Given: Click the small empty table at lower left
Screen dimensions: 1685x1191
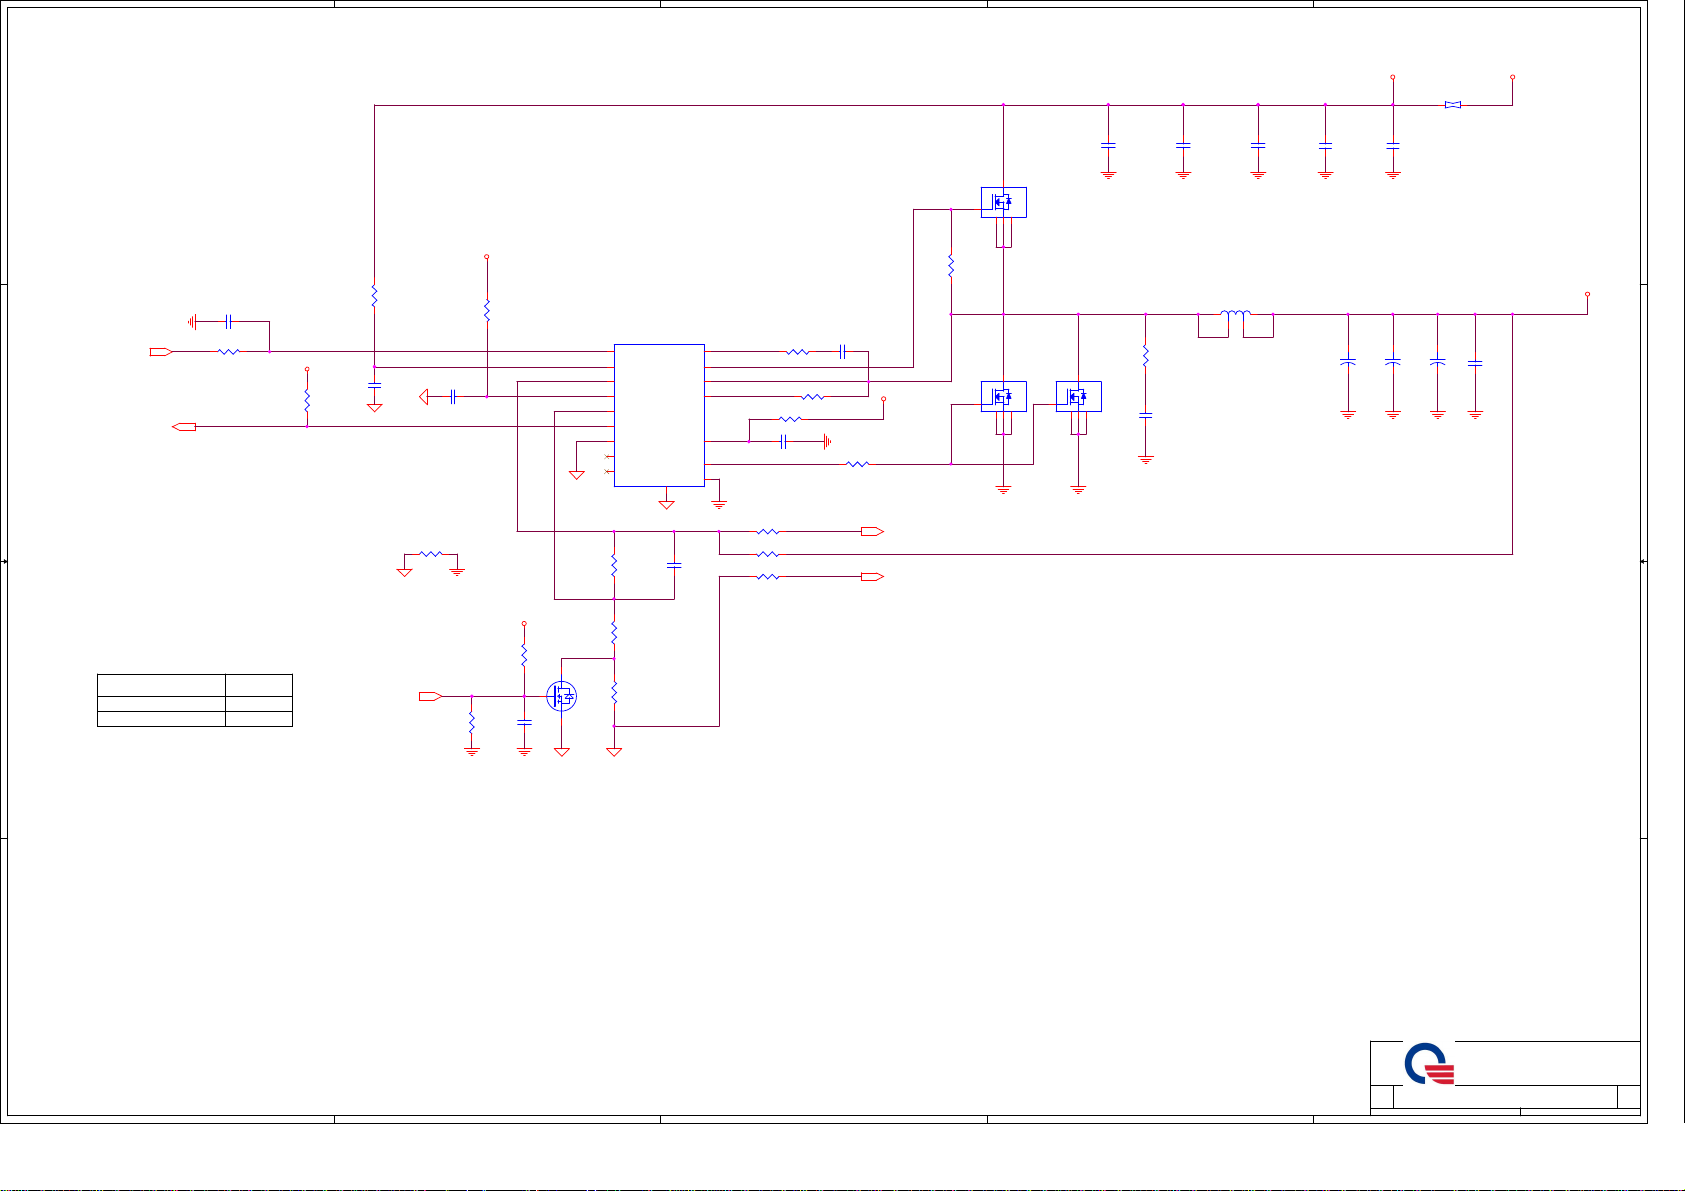Looking at the screenshot, I should coord(194,700).
